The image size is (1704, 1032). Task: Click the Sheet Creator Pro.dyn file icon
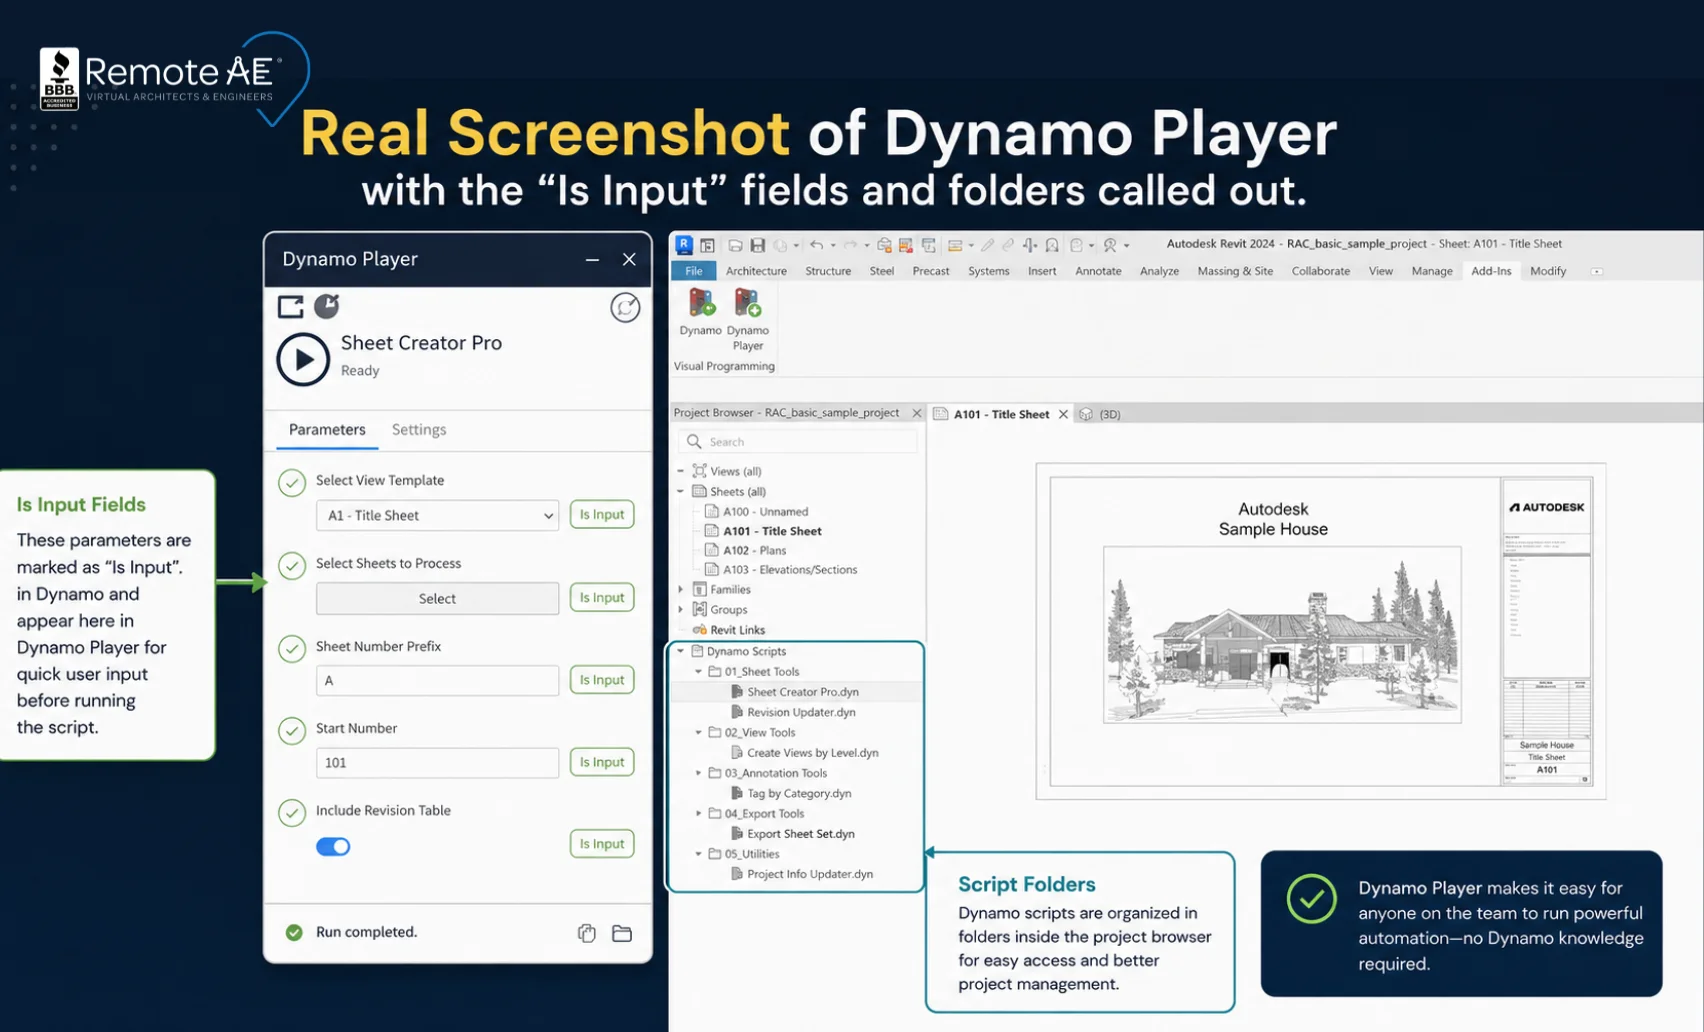(737, 691)
